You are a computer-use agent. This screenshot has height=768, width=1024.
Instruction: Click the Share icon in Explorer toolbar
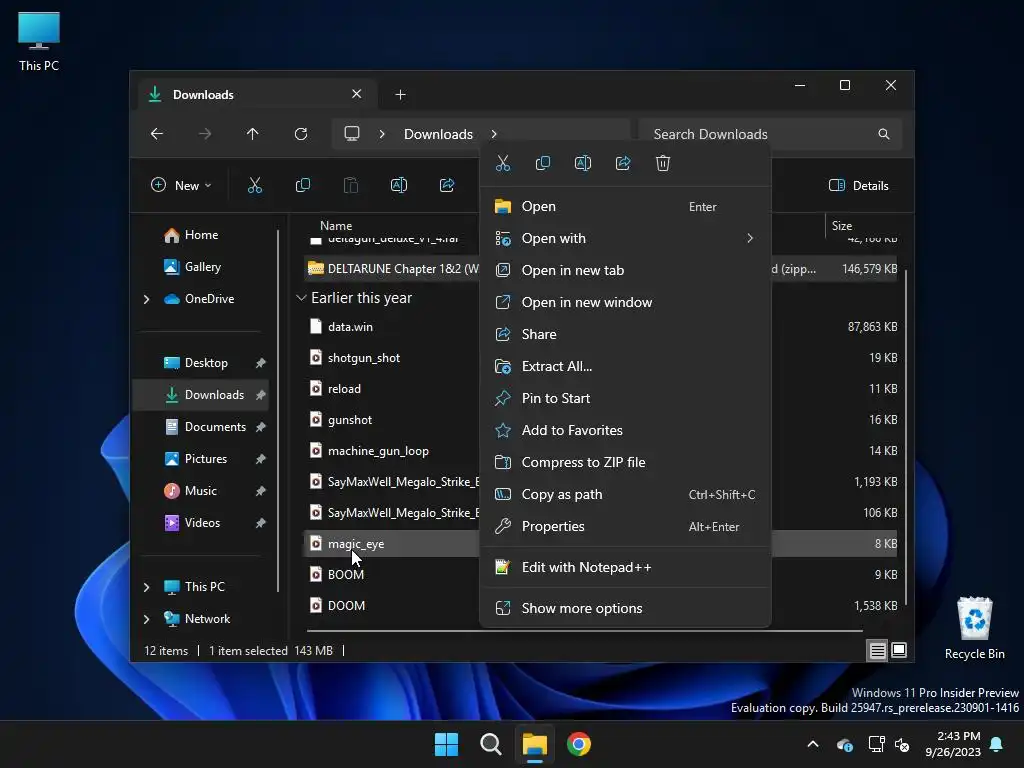447,185
